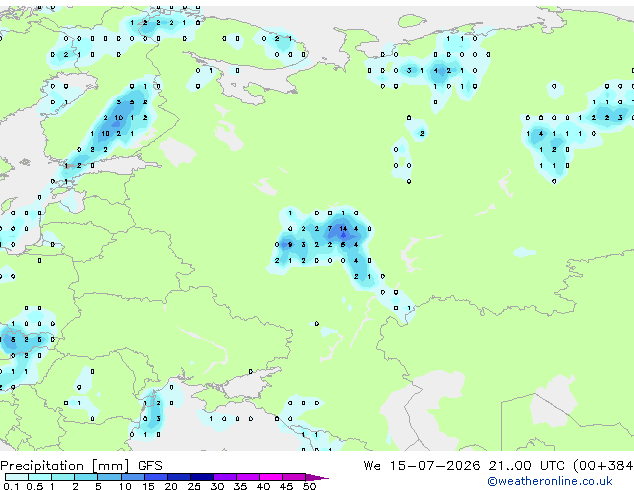The height and width of the screenshot is (490, 634).
Task: Click the arrow-shaped swatch above 50 mm
Action: click(317, 477)
